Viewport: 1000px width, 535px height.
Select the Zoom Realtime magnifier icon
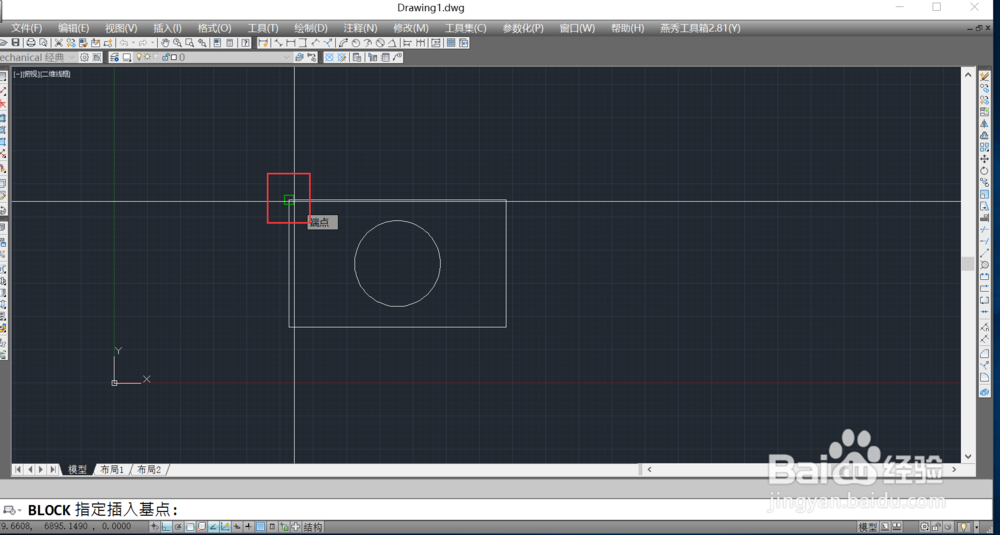[177, 43]
